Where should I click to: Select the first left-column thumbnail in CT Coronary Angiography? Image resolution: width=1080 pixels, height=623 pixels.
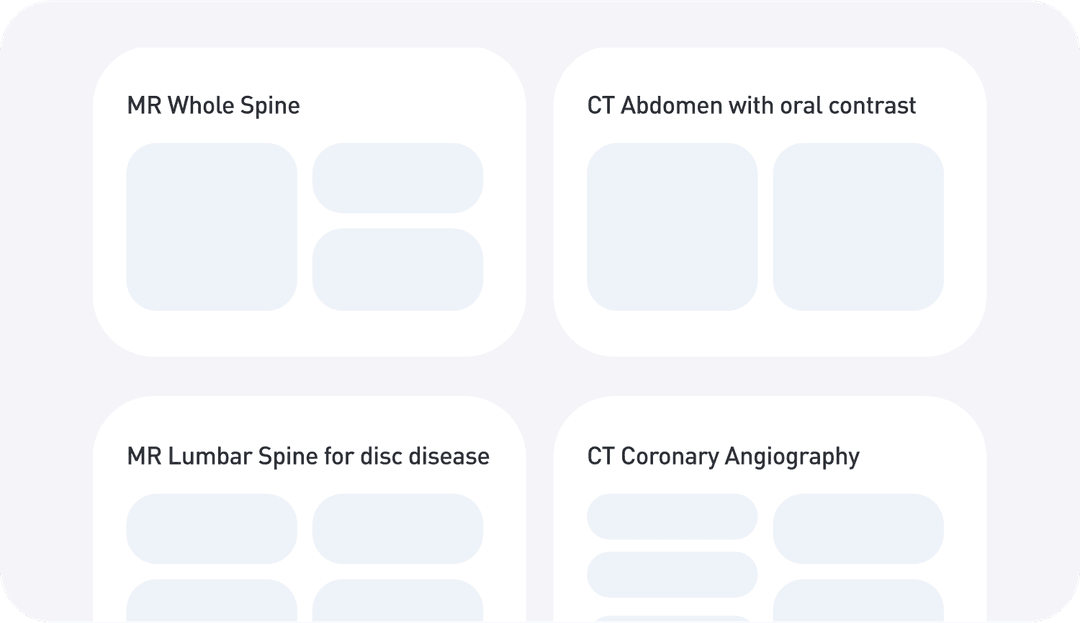pos(672,516)
